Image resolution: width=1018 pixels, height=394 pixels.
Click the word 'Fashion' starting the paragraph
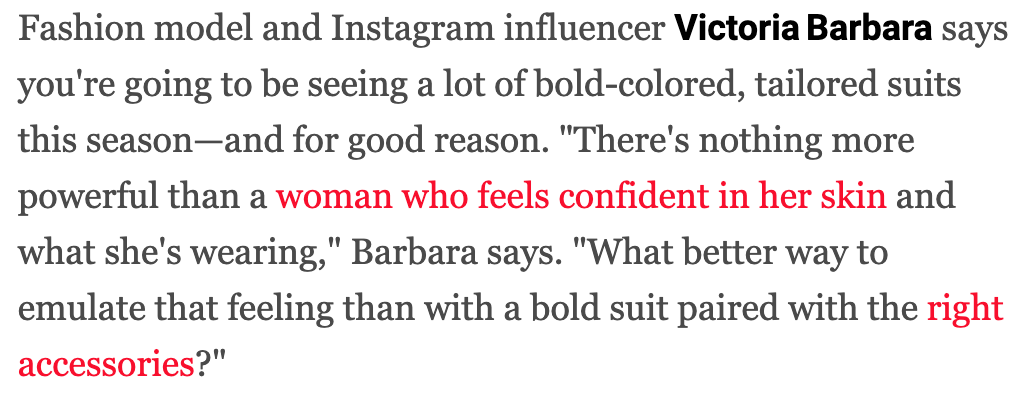(68, 29)
